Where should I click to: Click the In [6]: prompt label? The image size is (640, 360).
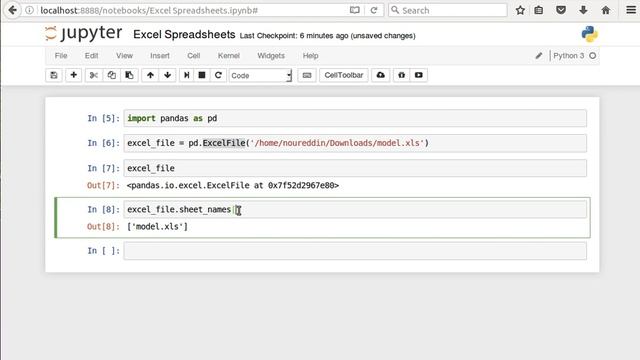pos(104,143)
